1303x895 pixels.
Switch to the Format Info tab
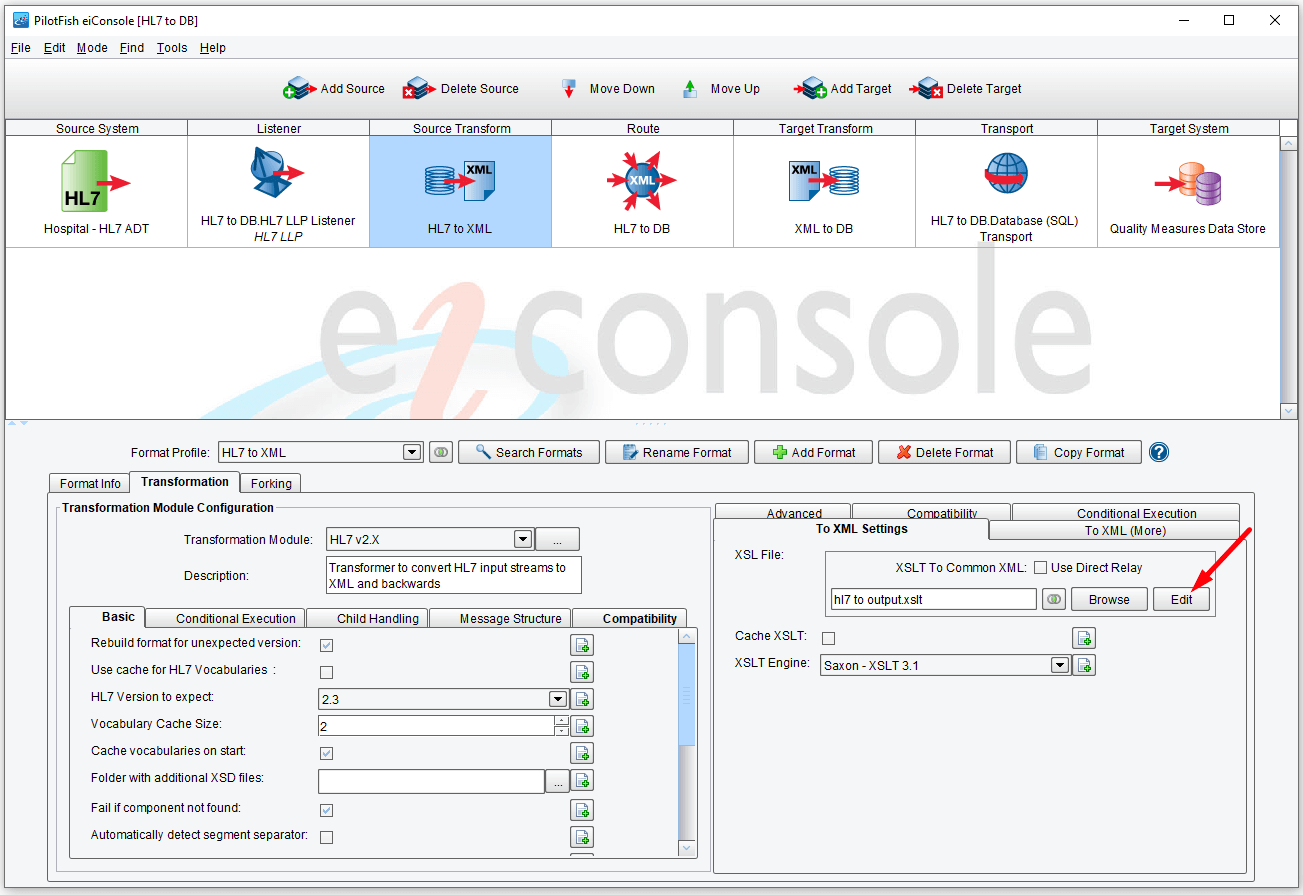pos(90,483)
